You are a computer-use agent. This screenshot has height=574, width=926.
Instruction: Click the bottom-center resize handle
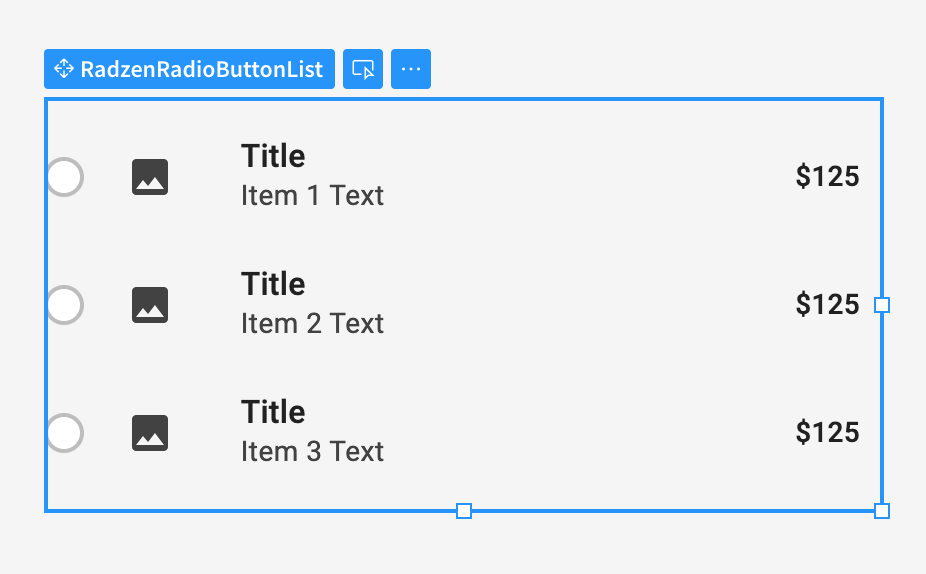(x=464, y=511)
